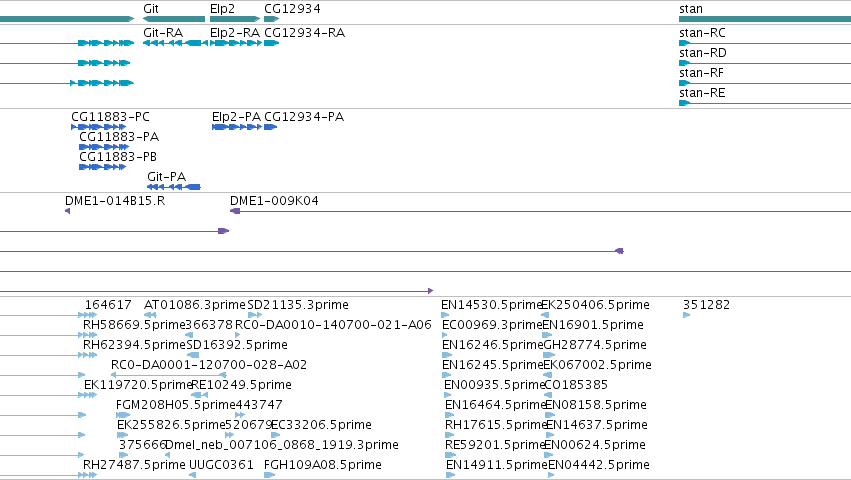
Task: Select the stan-RC transcript label
Action: pos(702,33)
